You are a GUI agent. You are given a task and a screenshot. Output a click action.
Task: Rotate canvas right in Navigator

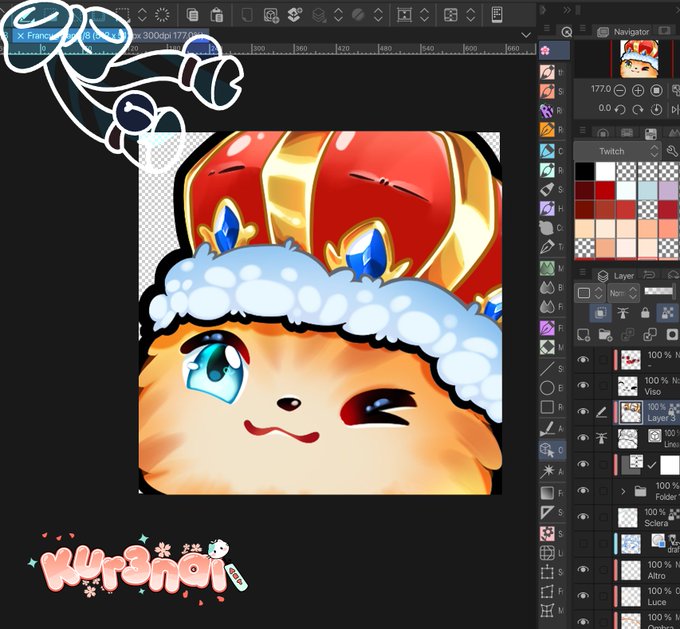click(638, 109)
